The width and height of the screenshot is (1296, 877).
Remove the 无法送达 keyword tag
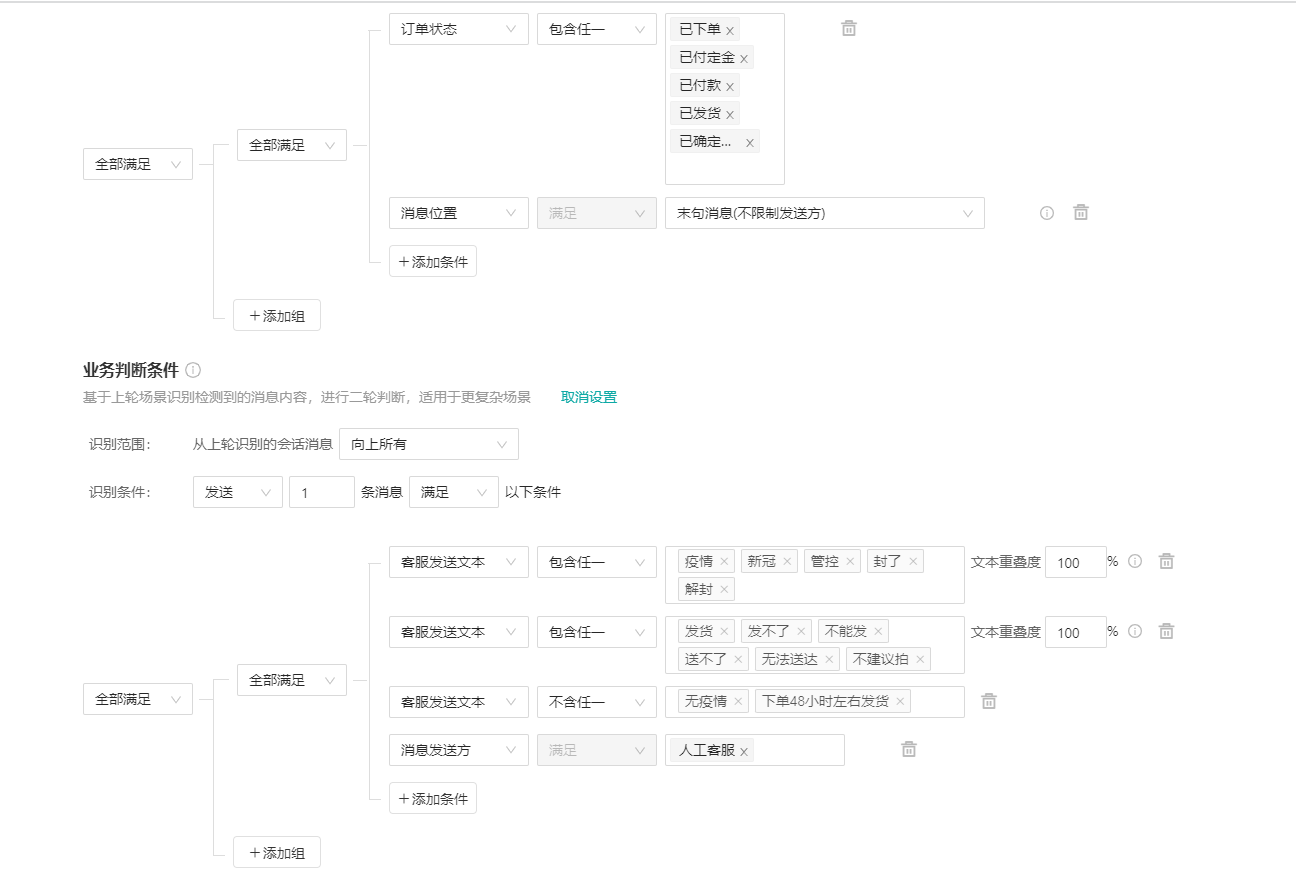point(829,660)
